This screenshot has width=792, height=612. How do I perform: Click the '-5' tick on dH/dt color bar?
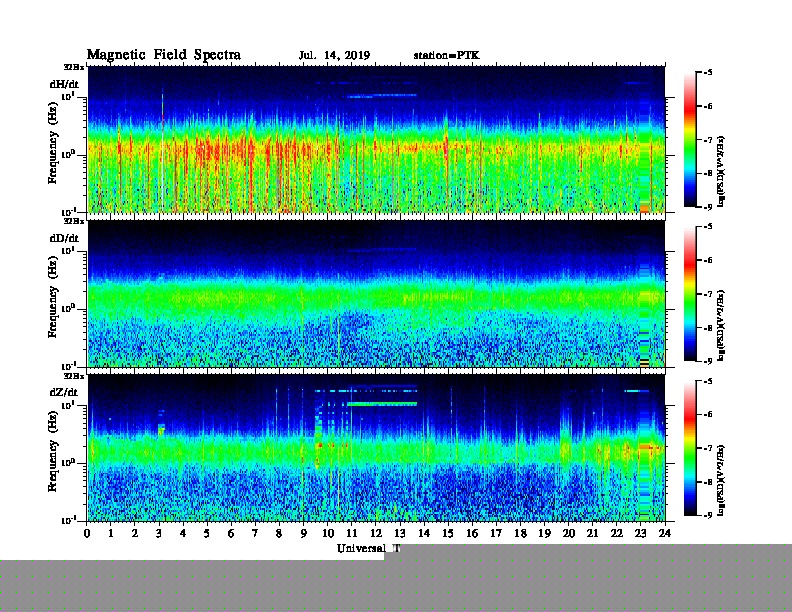(x=708, y=73)
